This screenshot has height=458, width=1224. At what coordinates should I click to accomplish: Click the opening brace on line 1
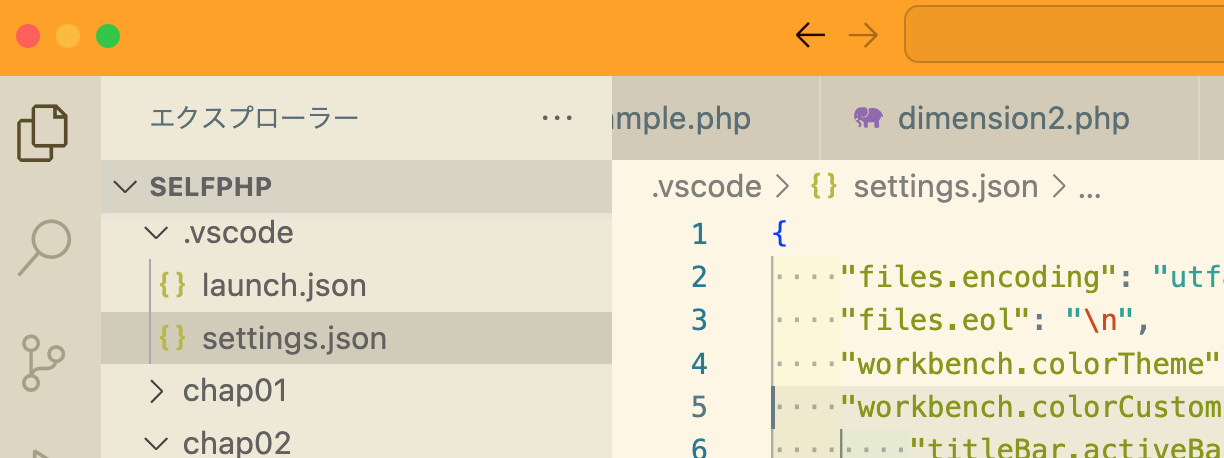click(780, 234)
